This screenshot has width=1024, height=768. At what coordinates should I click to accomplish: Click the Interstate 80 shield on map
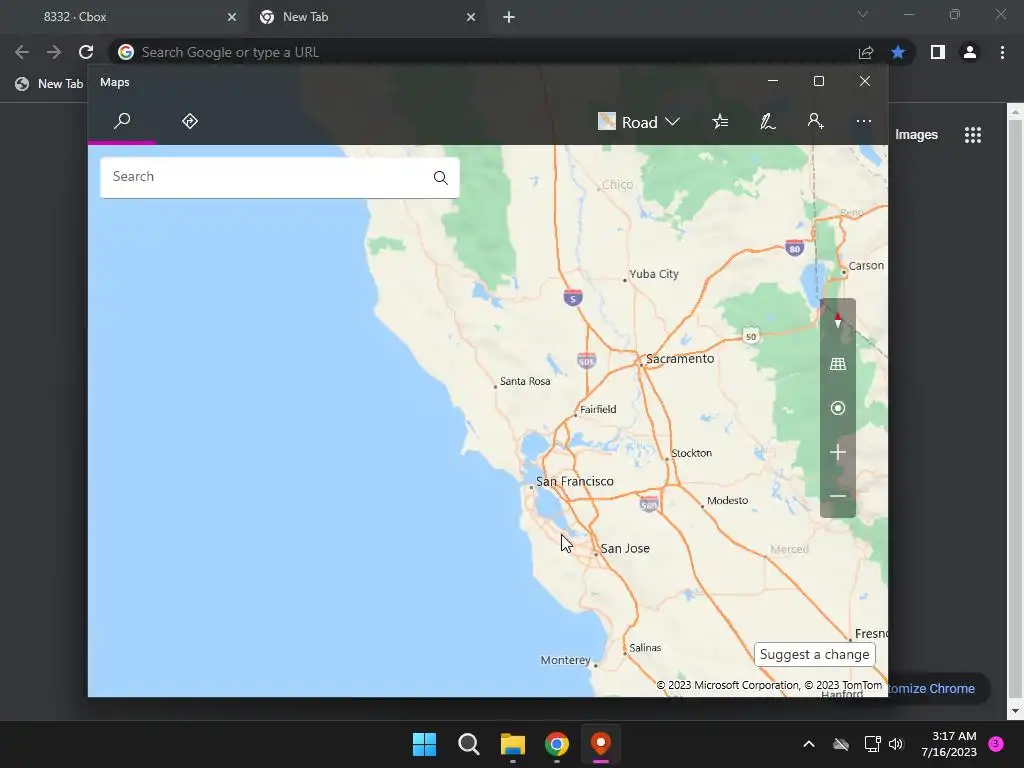point(794,248)
